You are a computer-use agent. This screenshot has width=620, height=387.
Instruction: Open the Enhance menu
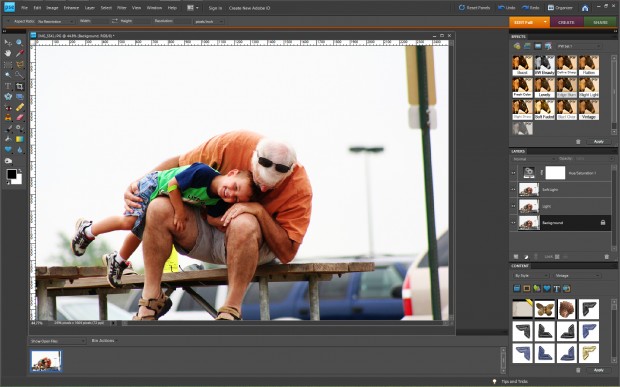[x=71, y=8]
